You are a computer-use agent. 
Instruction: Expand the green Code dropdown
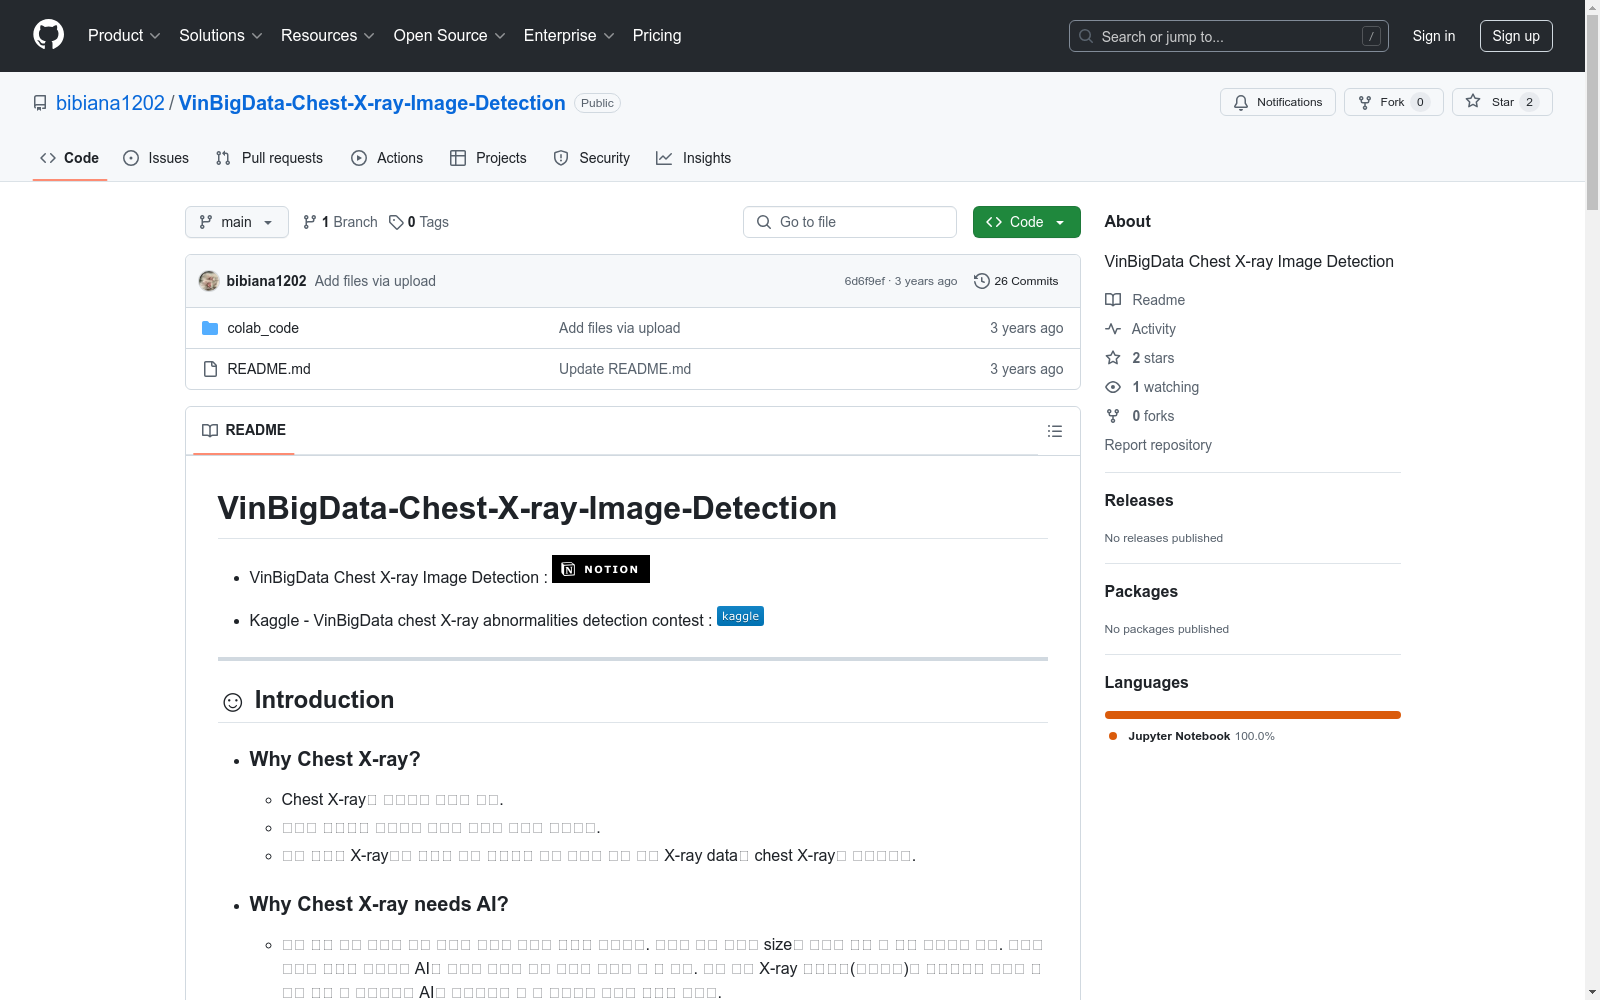coord(1026,222)
